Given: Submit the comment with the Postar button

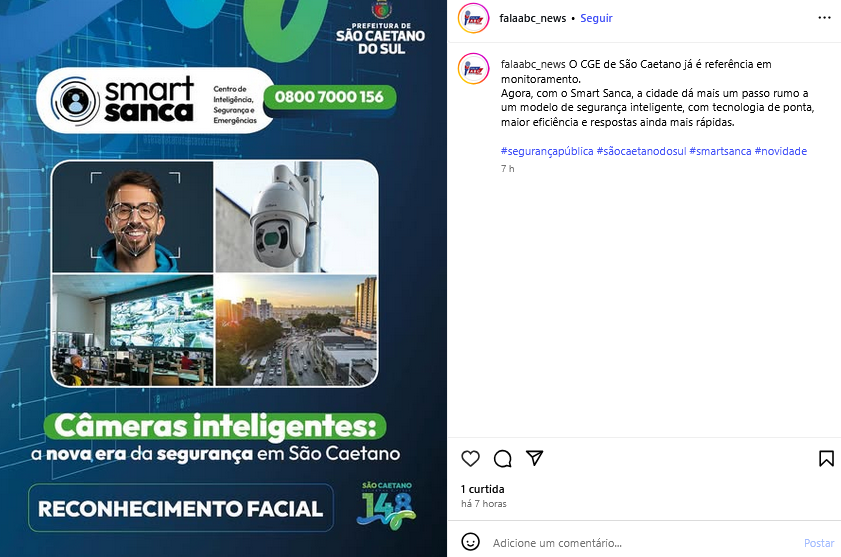Looking at the screenshot, I should [819, 543].
